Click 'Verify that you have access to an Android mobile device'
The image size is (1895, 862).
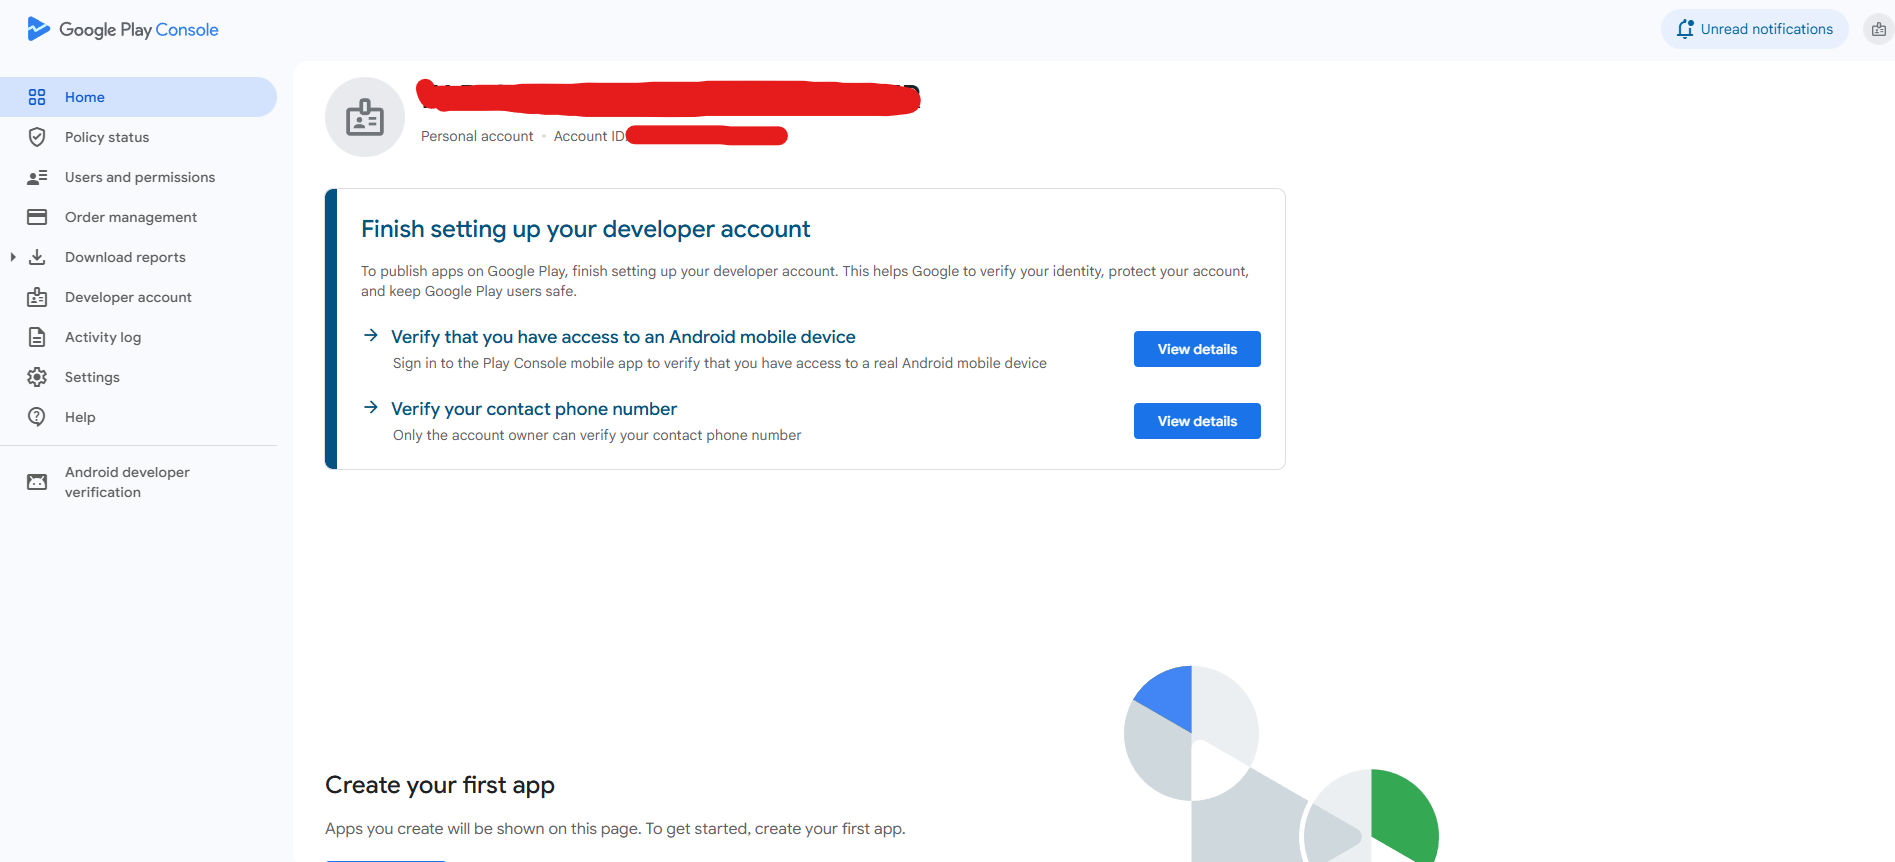point(623,337)
